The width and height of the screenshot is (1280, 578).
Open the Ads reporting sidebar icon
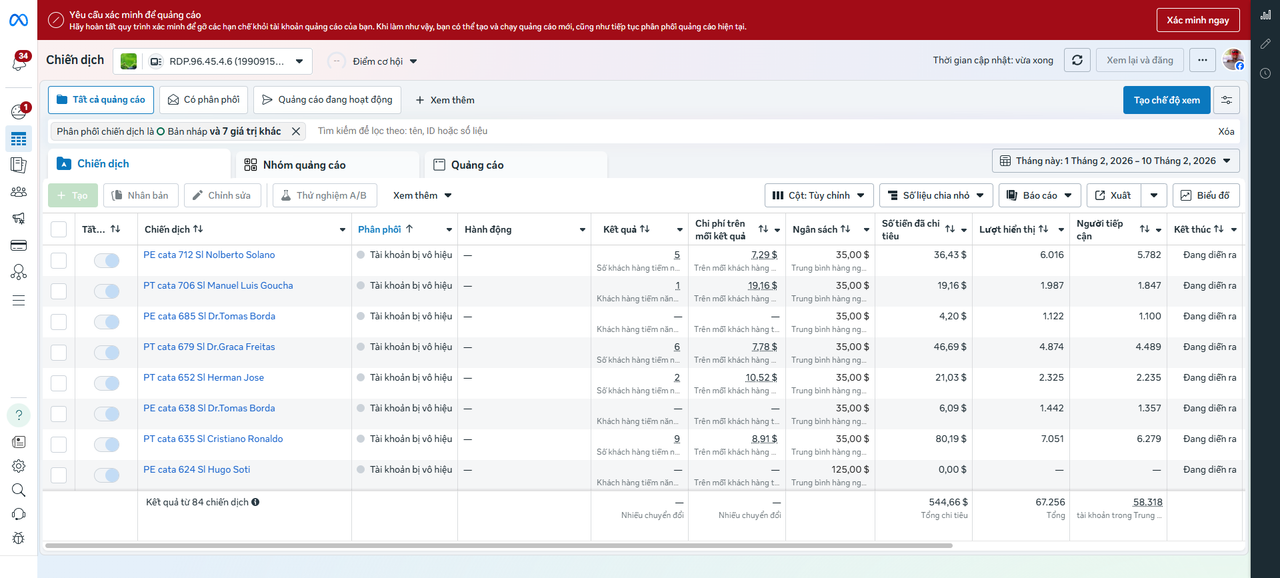click(x=18, y=165)
